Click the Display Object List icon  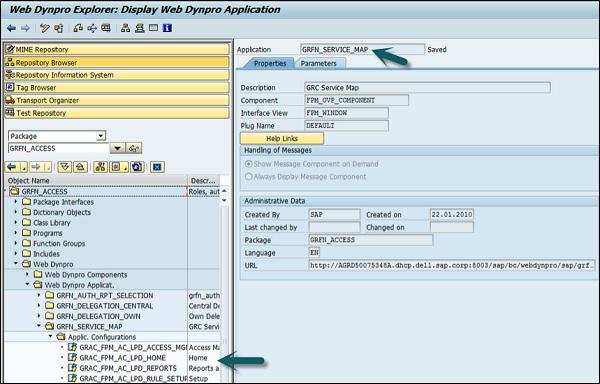(x=92, y=28)
